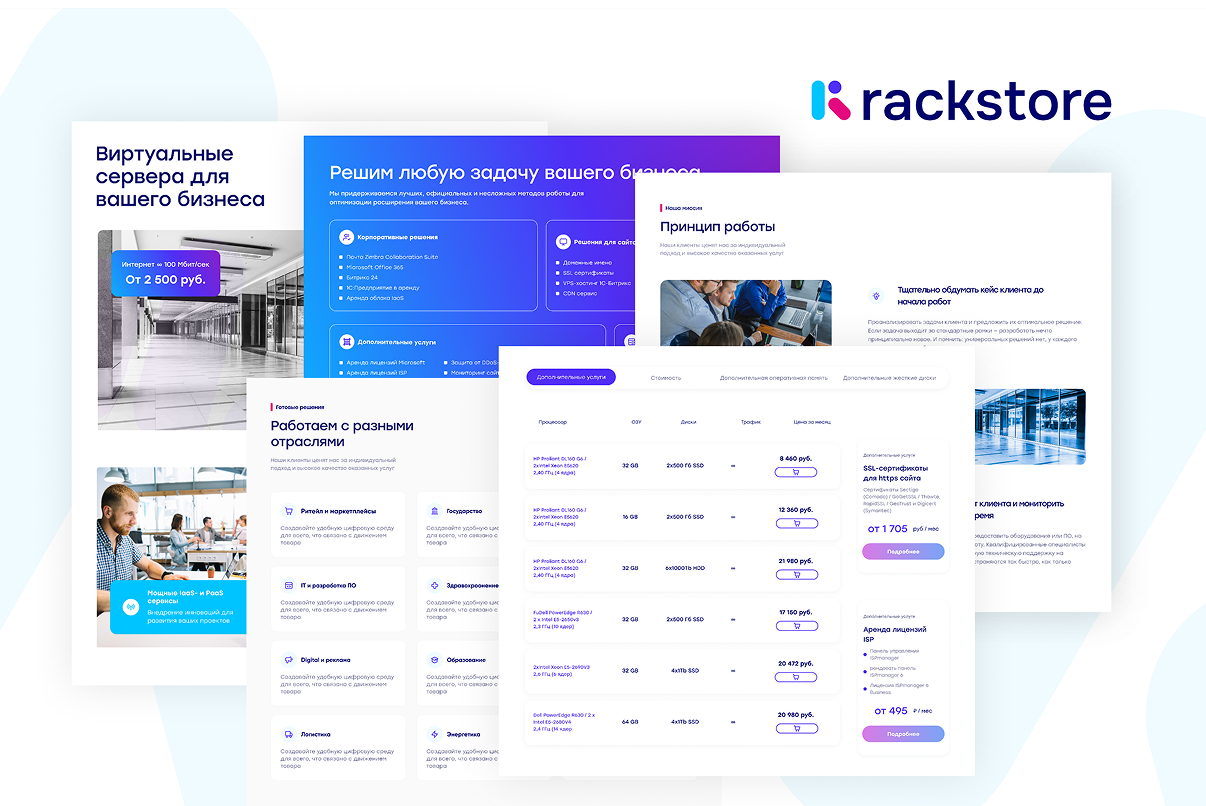Click the Здравоохранение cross icon

434,585
